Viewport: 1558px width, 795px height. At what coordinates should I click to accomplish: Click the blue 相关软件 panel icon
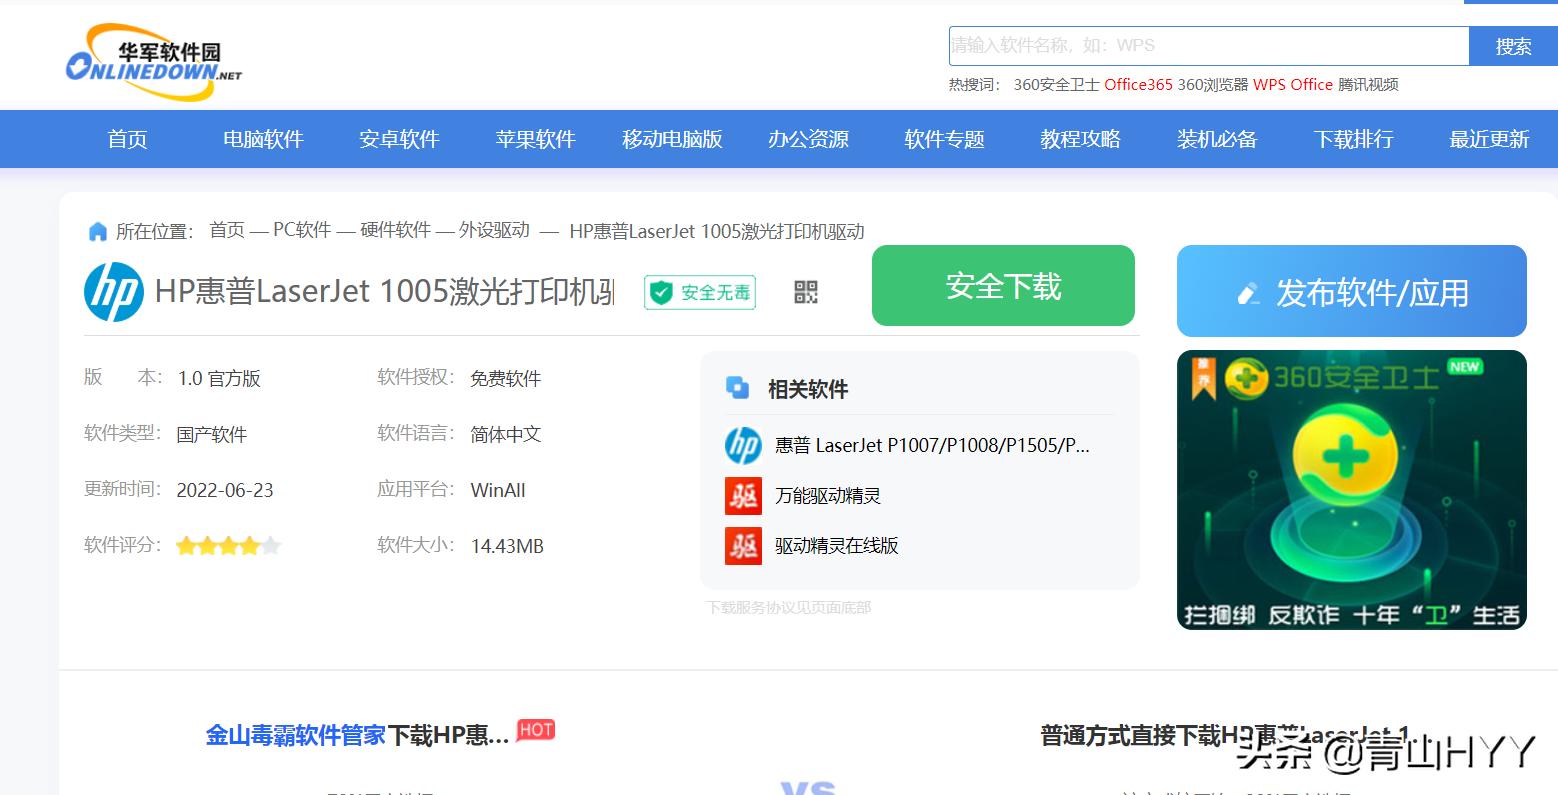coord(740,387)
